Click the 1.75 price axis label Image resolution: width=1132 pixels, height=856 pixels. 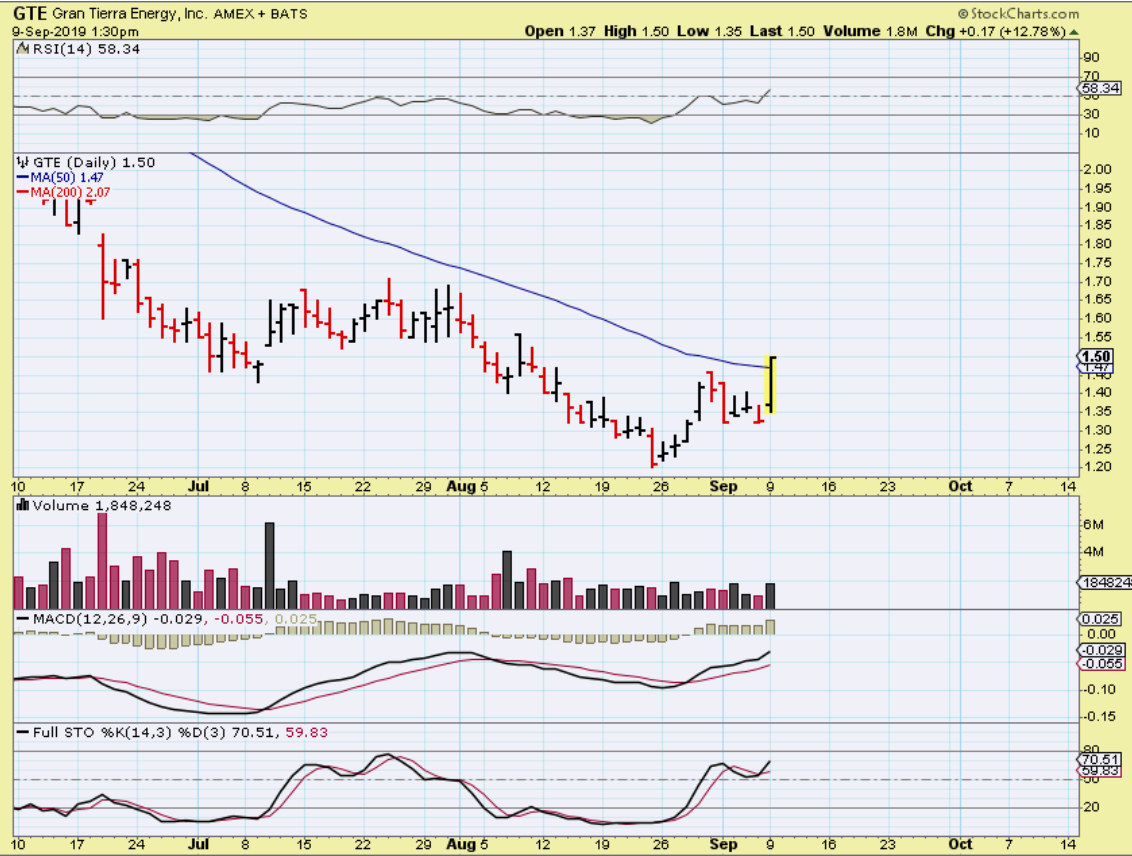(1098, 263)
